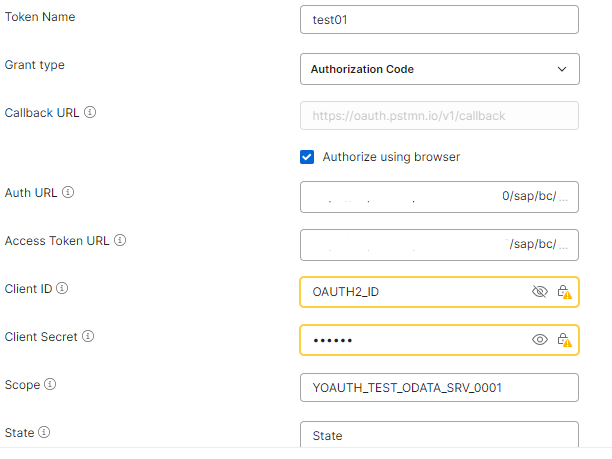This screenshot has width=612, height=459.
Task: Click the Token Name input field
Action: pyautogui.click(x=439, y=20)
